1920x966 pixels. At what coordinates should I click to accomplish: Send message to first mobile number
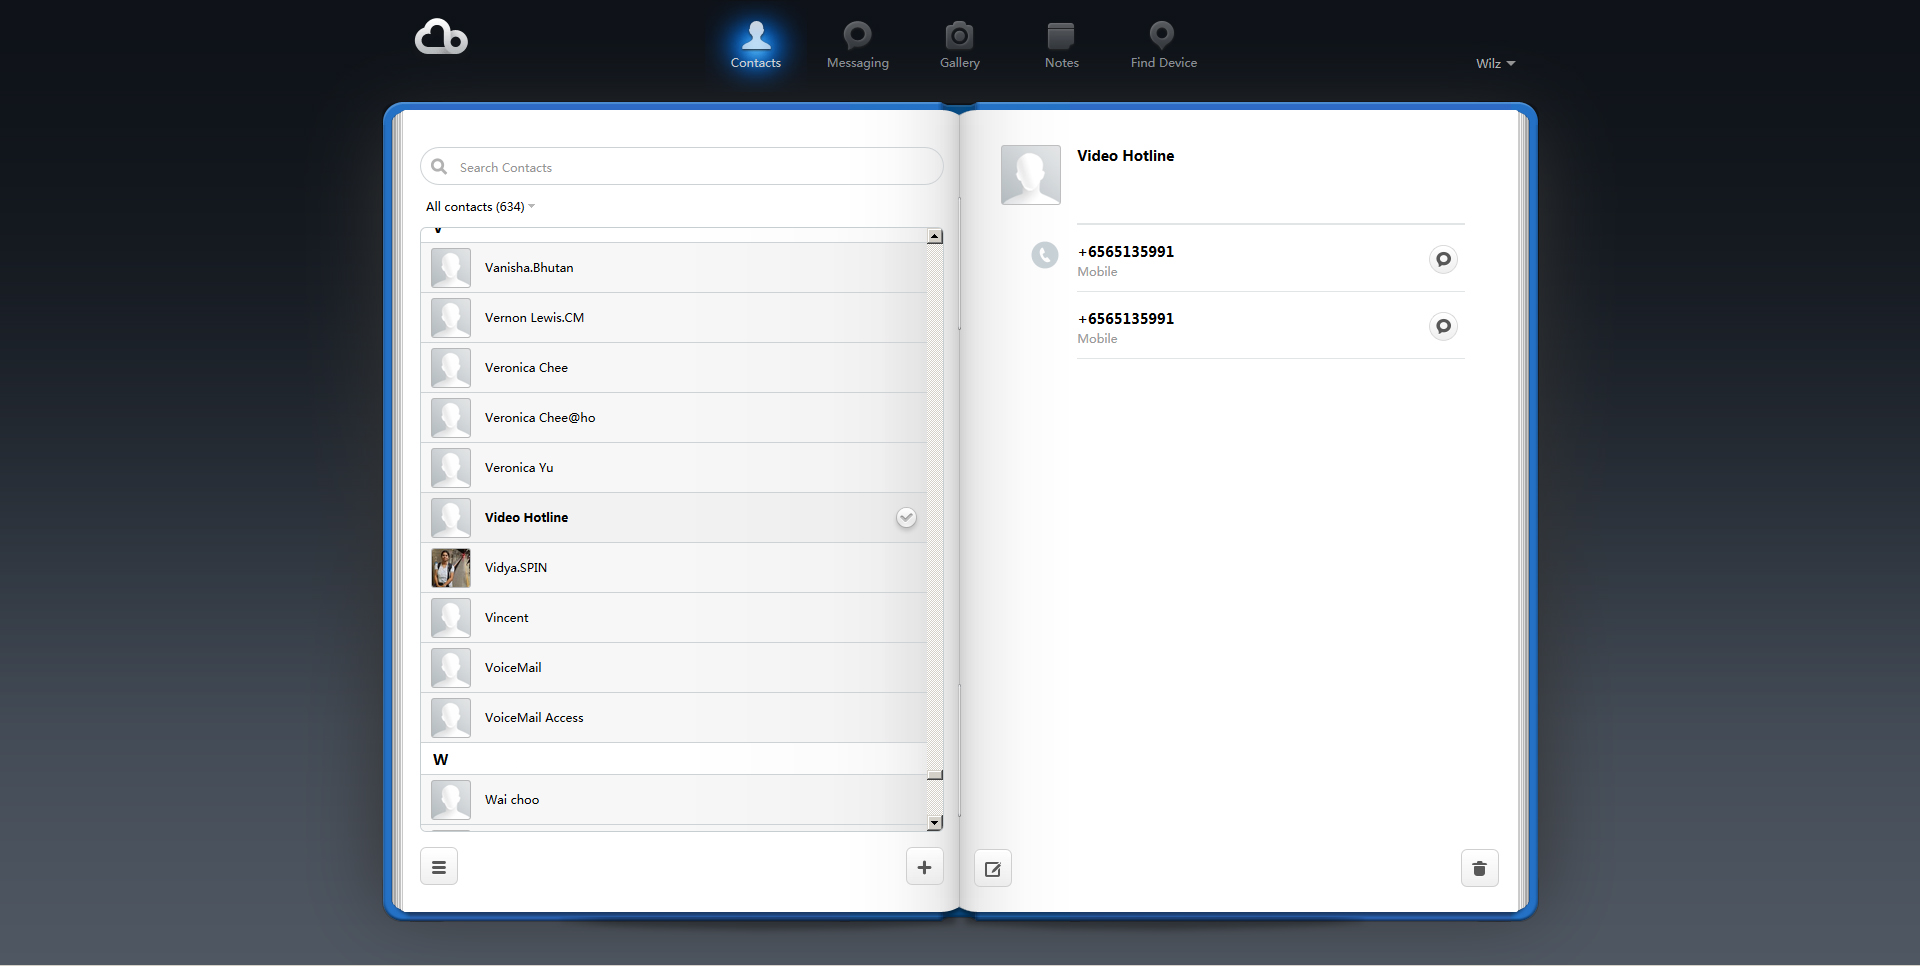pyautogui.click(x=1443, y=260)
